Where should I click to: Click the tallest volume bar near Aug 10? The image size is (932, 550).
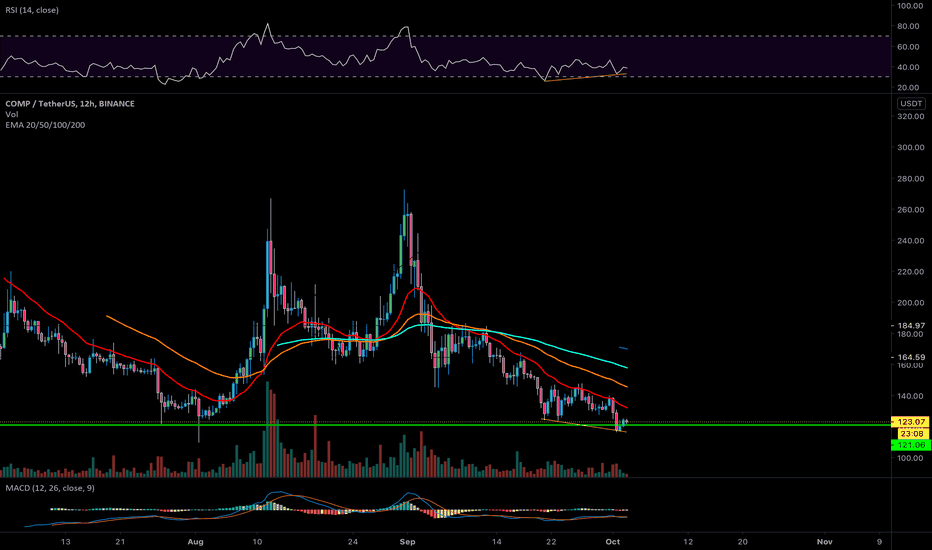[x=267, y=429]
